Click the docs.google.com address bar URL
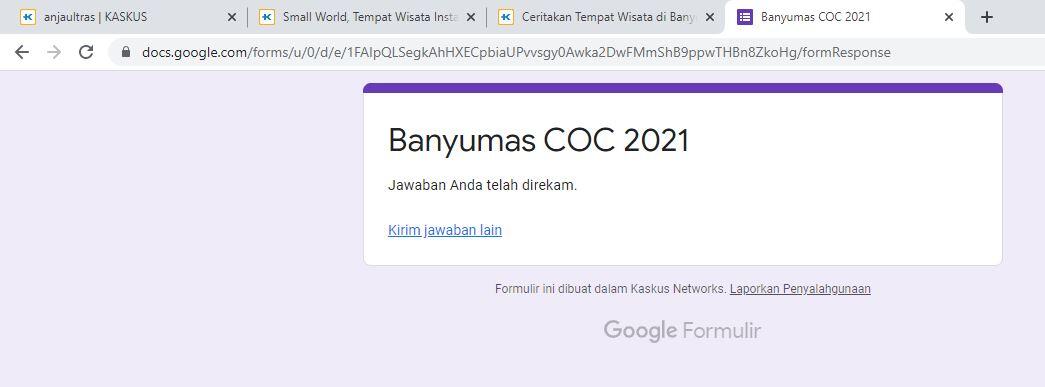The height and width of the screenshot is (387, 1045). pyautogui.click(x=516, y=52)
